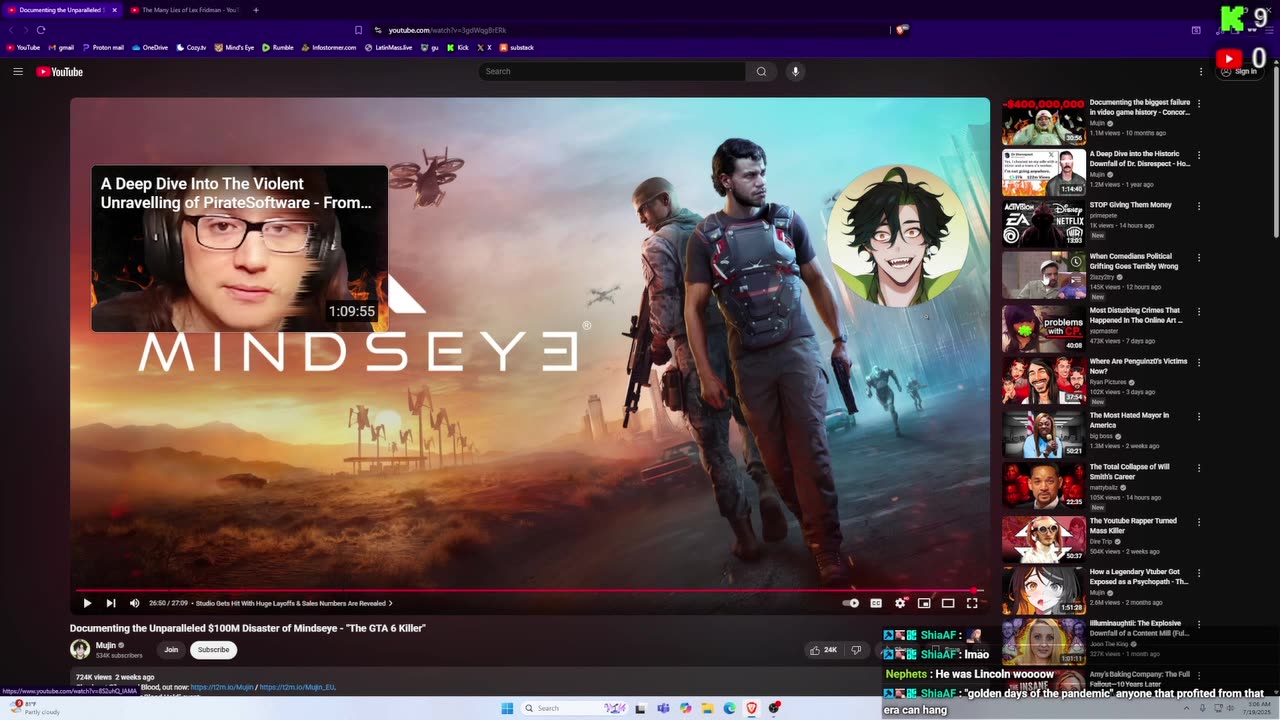Open the gmail bookmark
Viewport: 1280px width, 720px height.
pyautogui.click(x=60, y=47)
